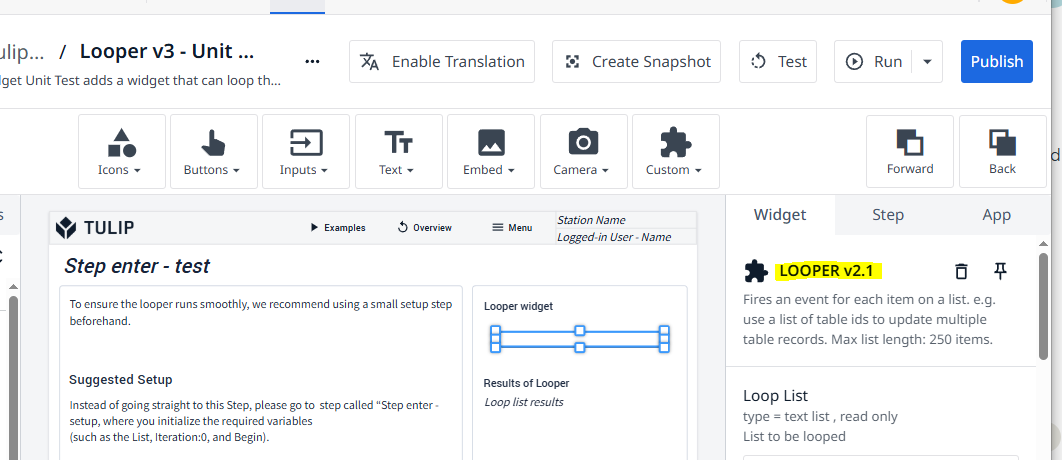Click the Logged-in User - Name field
Screen dimensions: 1062x460
pyautogui.click(x=625, y=237)
